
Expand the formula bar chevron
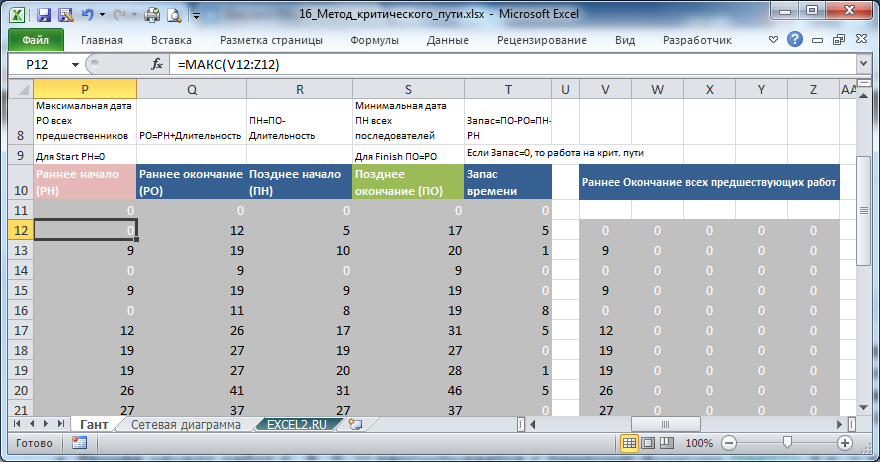point(864,63)
